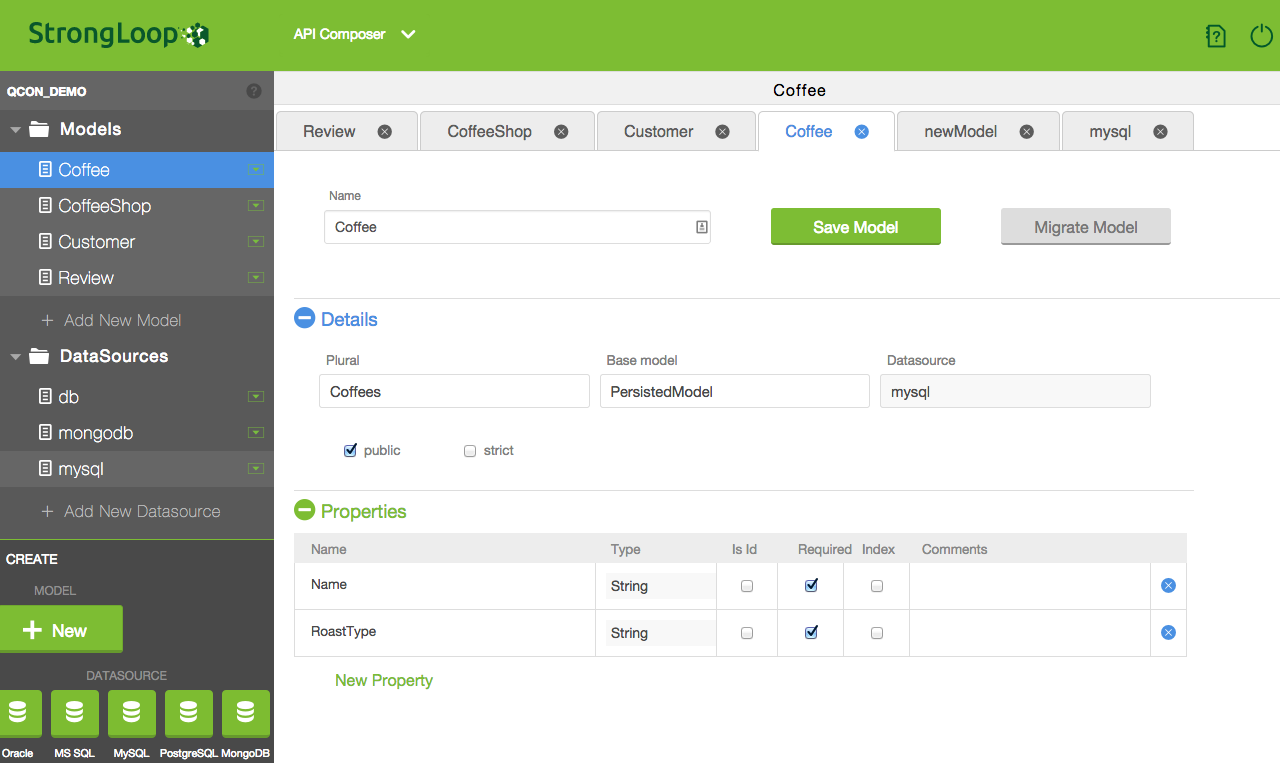The image size is (1280, 763).
Task: Uncheck the public checkbox
Action: pyautogui.click(x=350, y=451)
